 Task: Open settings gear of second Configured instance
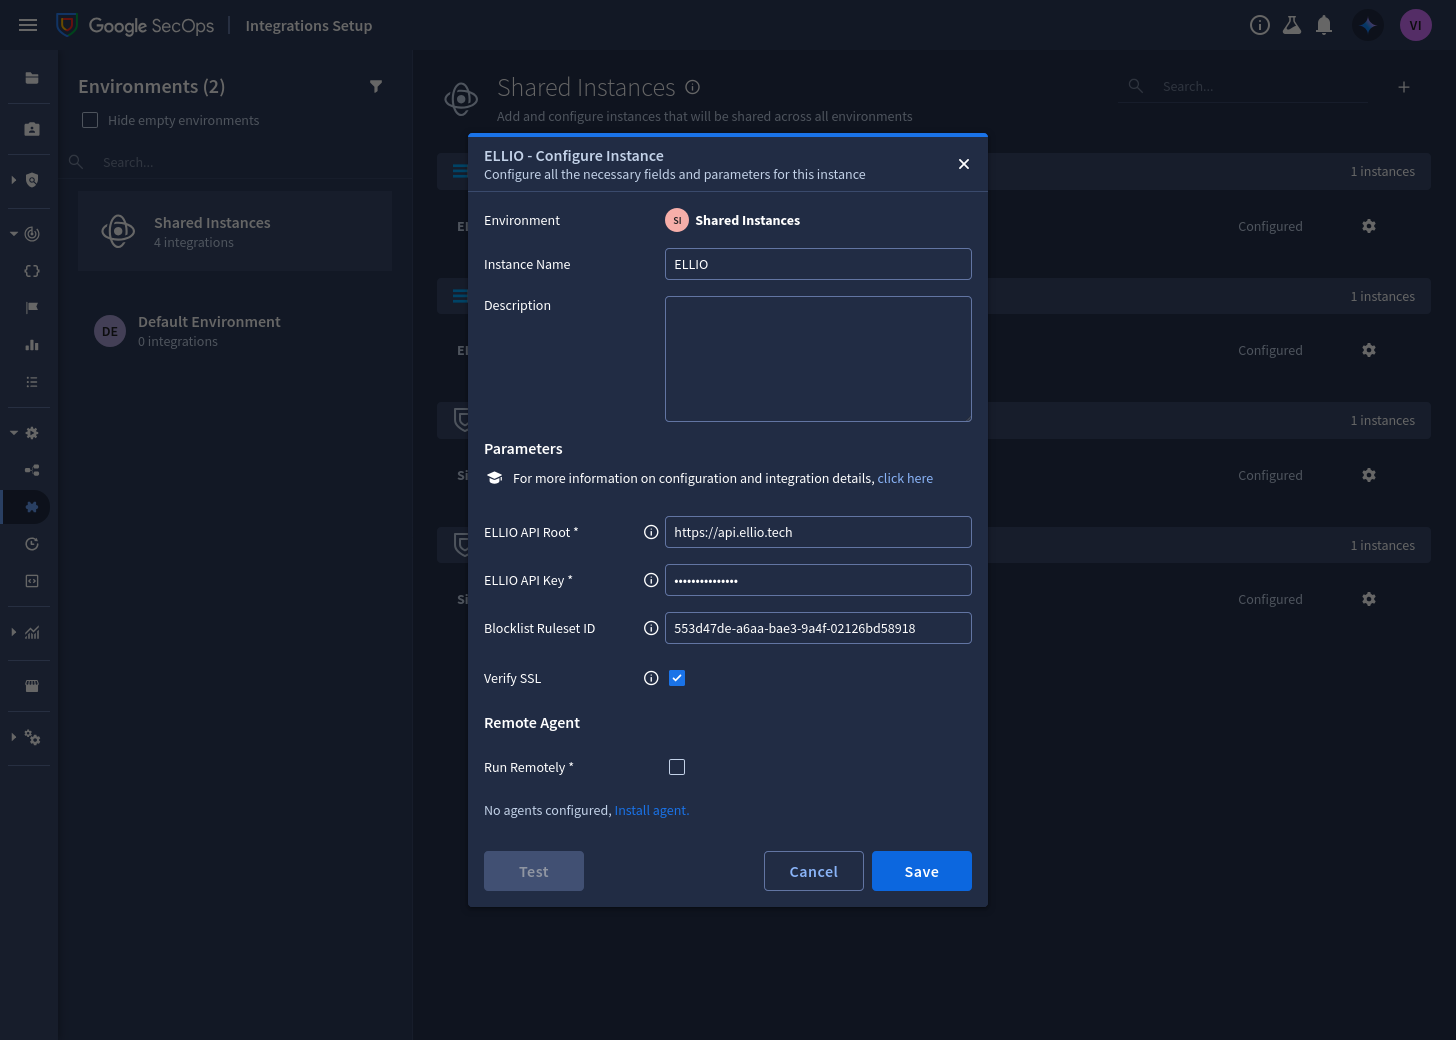pos(1369,350)
